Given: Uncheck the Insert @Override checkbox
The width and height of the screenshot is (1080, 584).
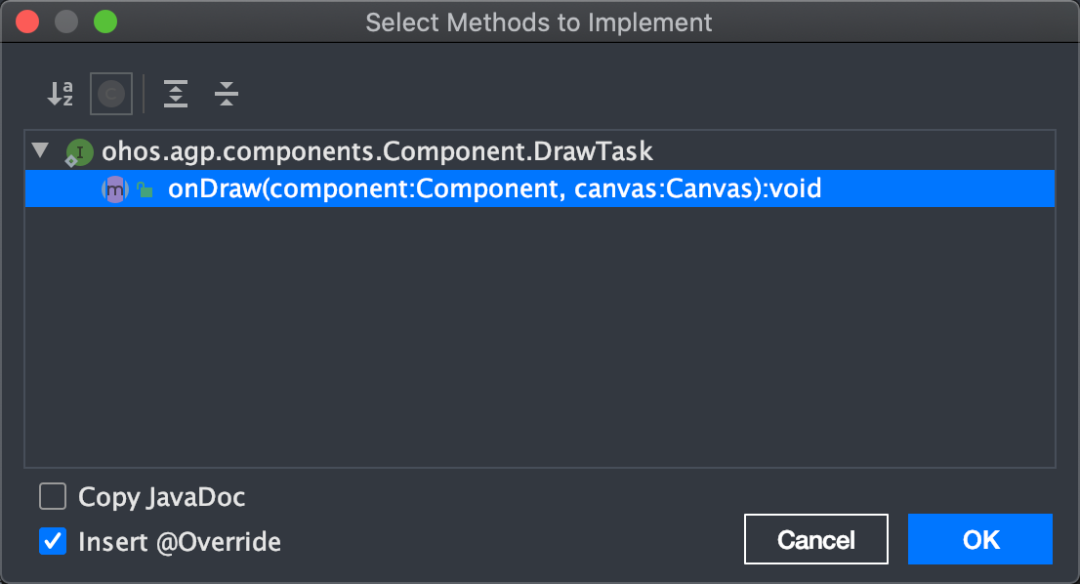Looking at the screenshot, I should coord(53,541).
